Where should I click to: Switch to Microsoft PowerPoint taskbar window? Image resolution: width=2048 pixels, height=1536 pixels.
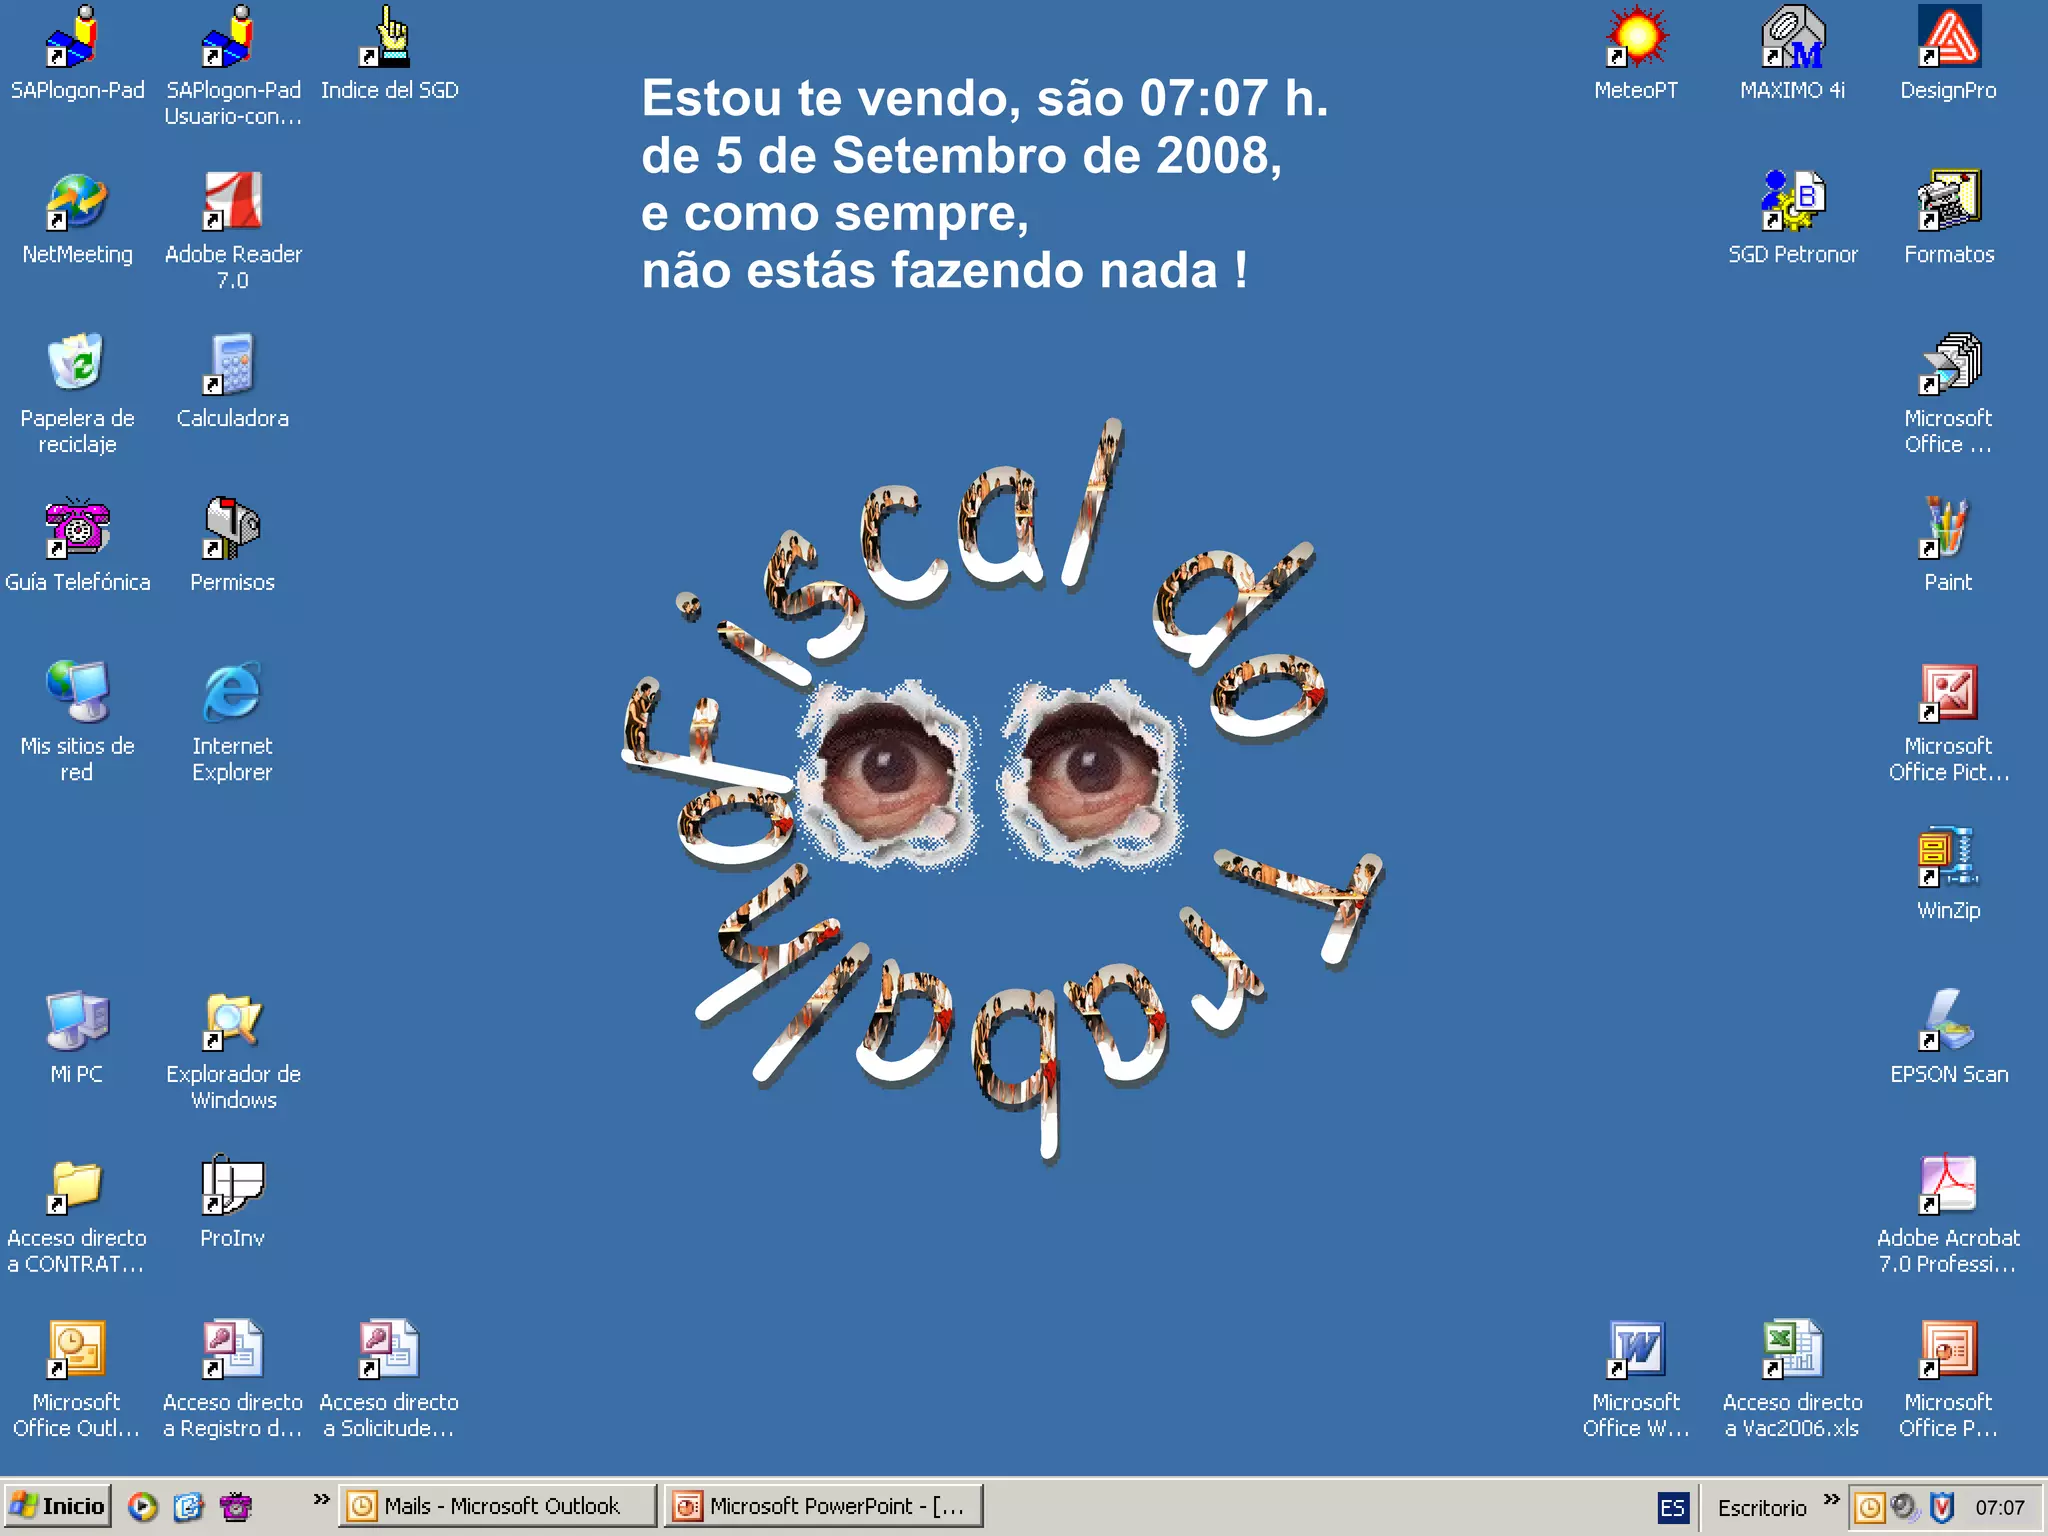coord(822,1506)
